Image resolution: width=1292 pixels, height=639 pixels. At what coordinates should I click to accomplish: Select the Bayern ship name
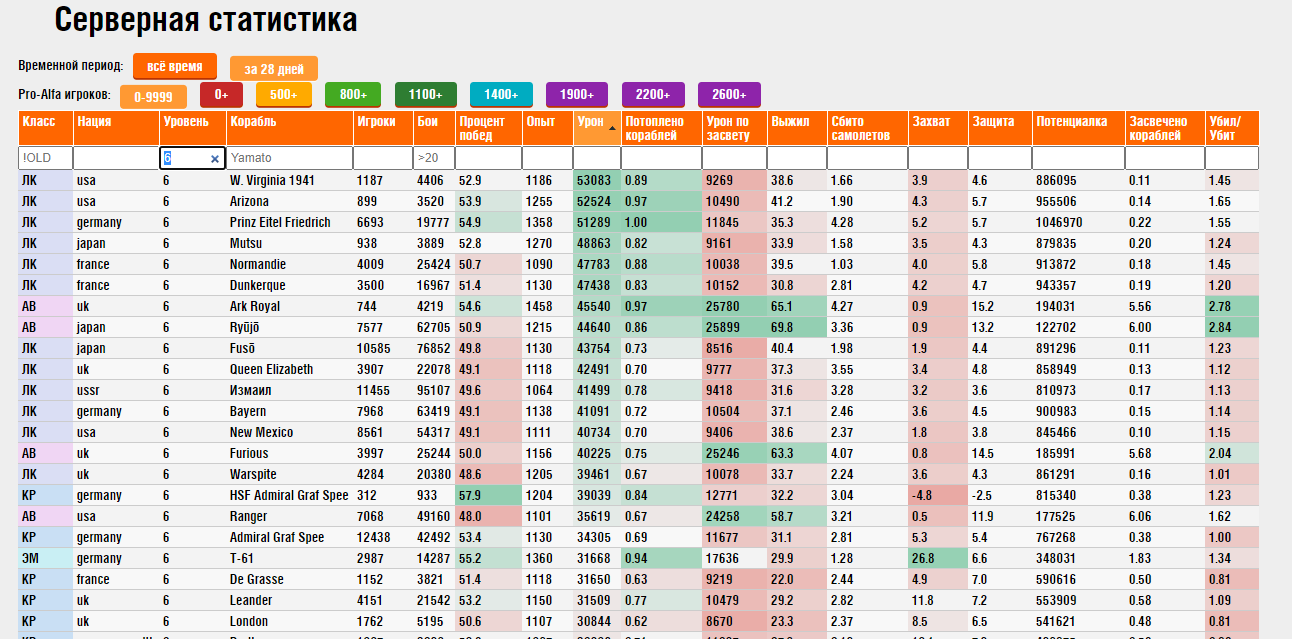(248, 411)
